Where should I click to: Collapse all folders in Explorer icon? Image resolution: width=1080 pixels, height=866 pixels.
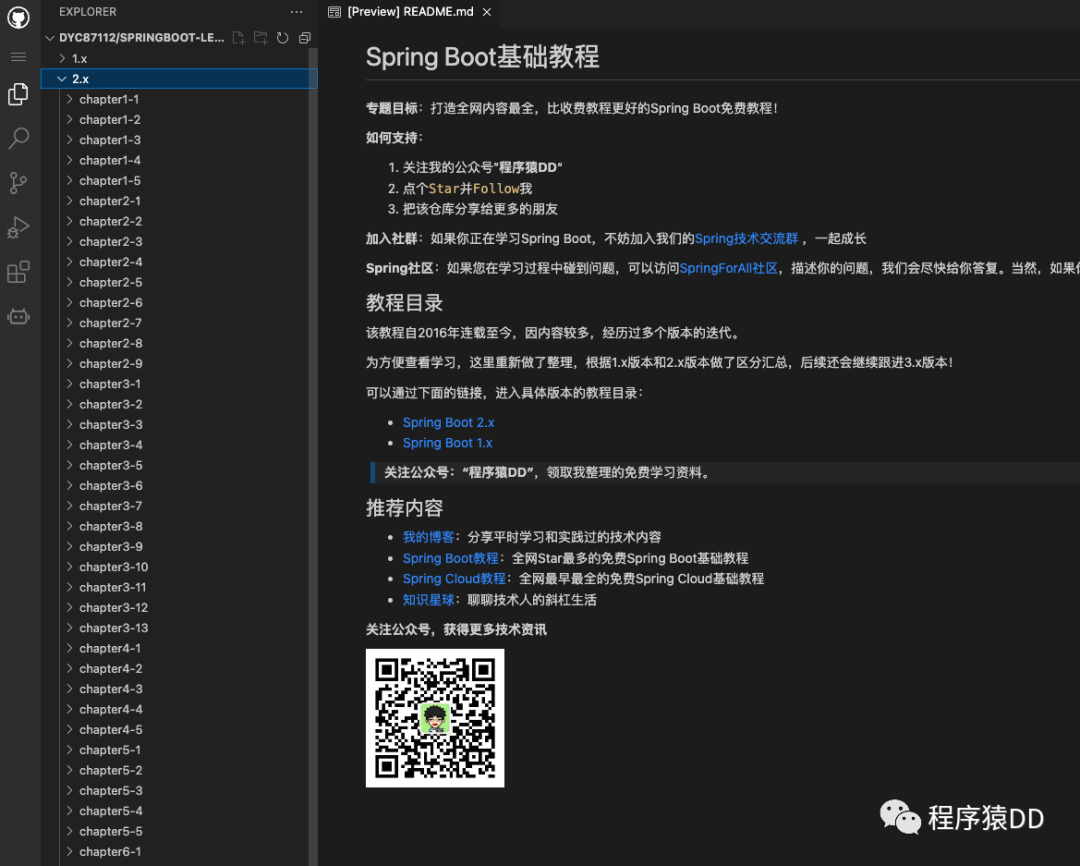(x=304, y=38)
